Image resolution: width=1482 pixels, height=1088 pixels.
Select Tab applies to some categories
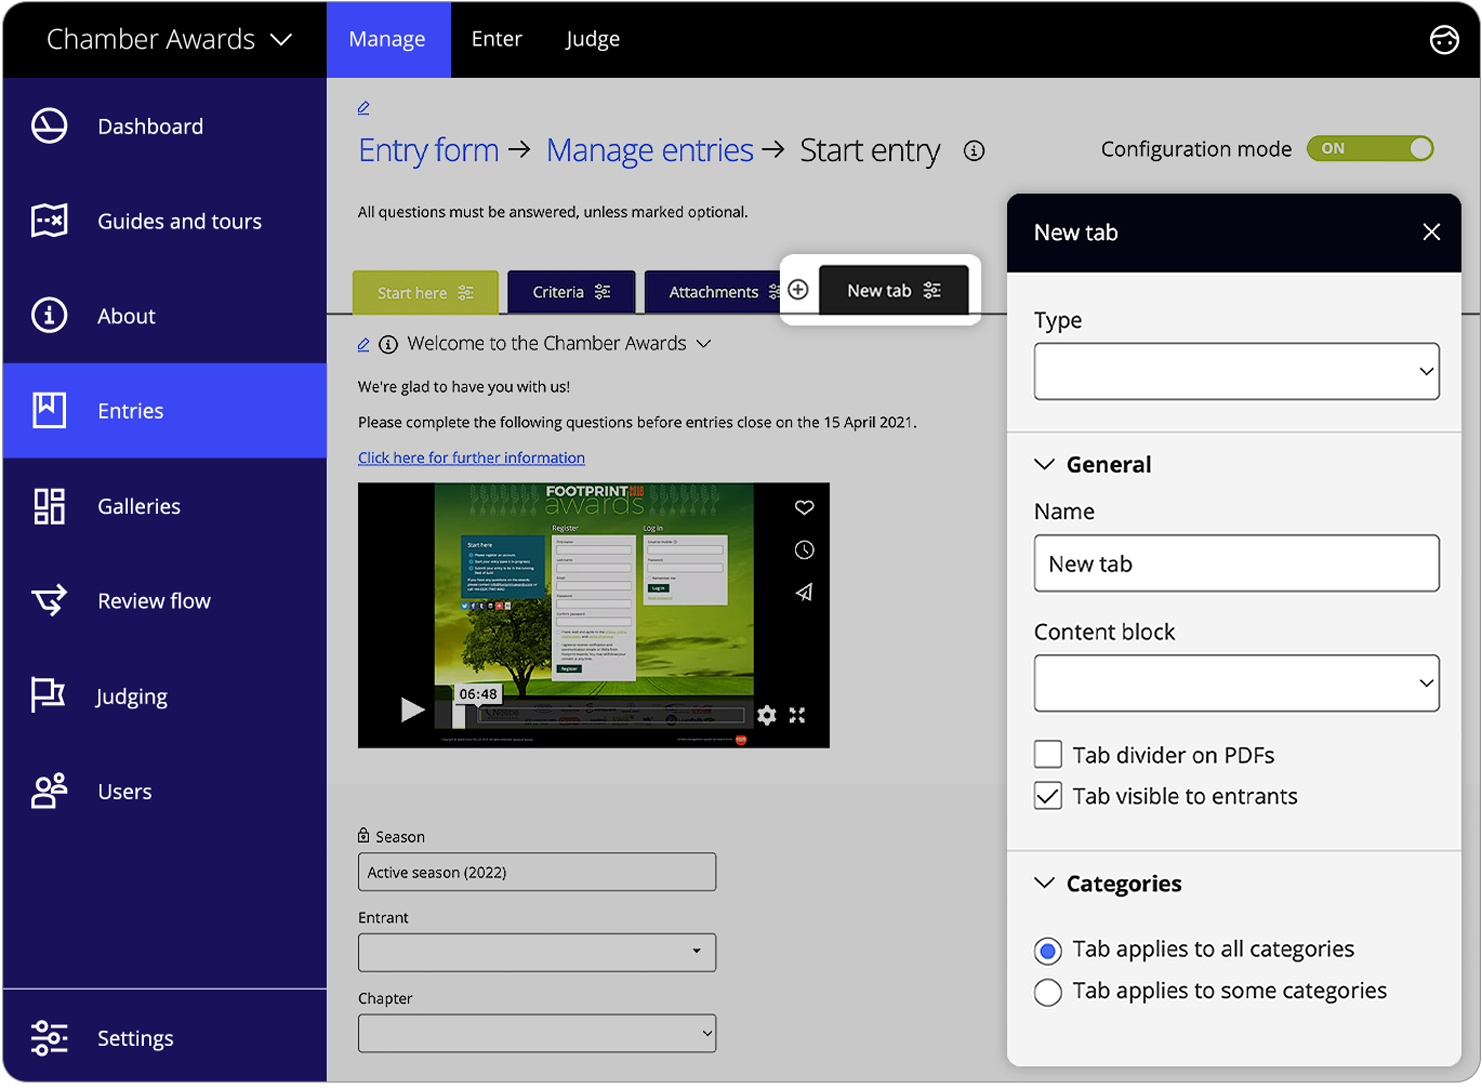(1047, 992)
